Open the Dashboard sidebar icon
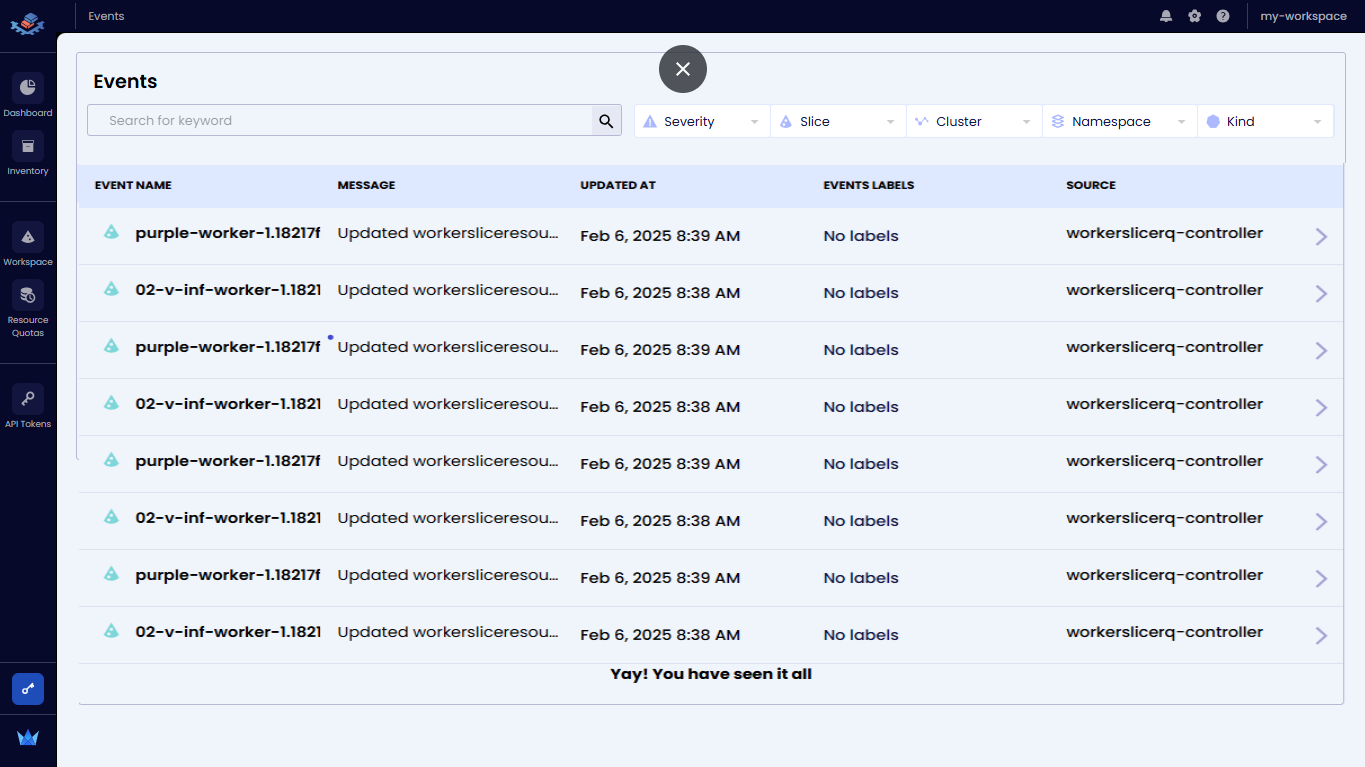 [x=28, y=88]
